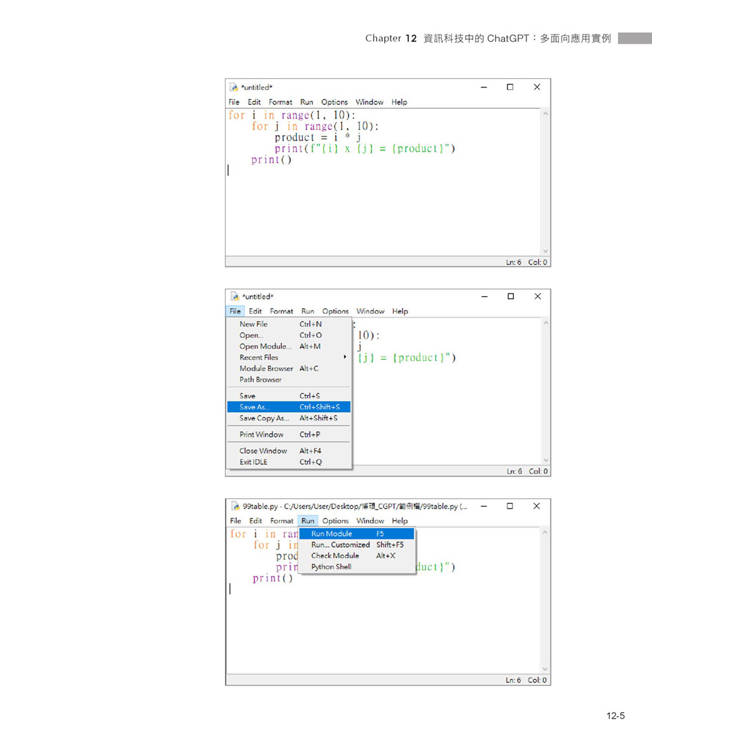Choose Check Module Alt+X entry

click(x=357, y=555)
